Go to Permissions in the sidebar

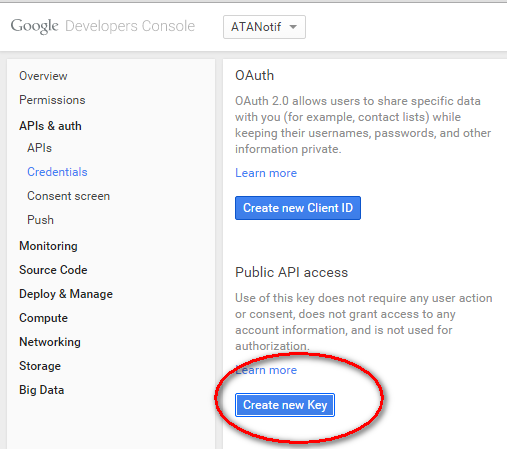tap(52, 100)
